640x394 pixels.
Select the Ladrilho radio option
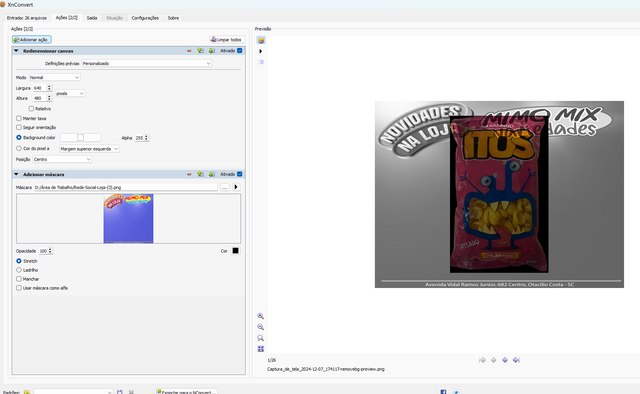(19, 270)
